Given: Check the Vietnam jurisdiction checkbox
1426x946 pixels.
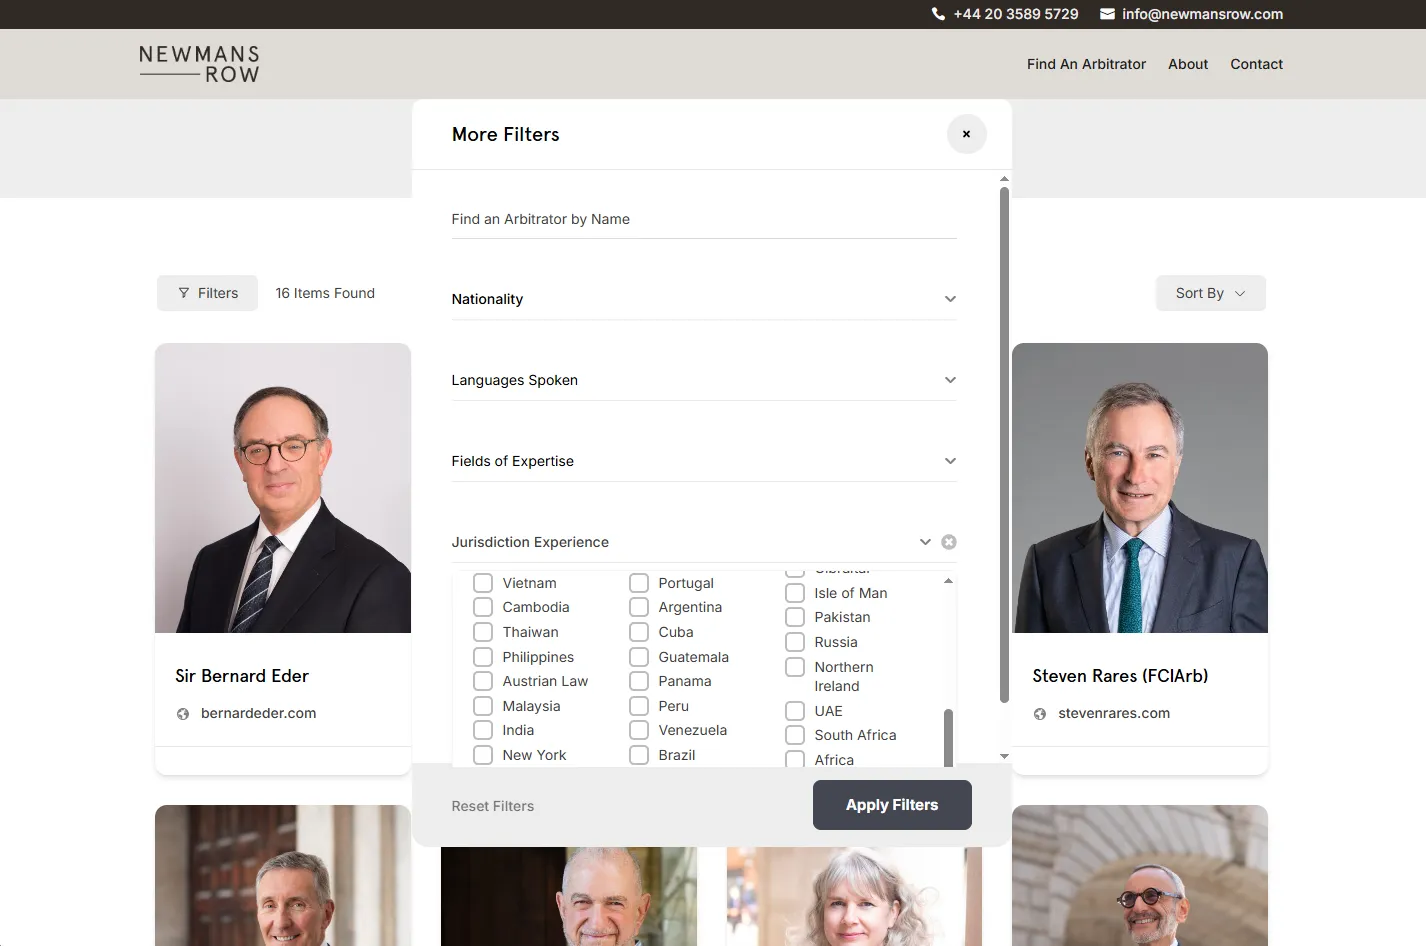Looking at the screenshot, I should coord(483,583).
